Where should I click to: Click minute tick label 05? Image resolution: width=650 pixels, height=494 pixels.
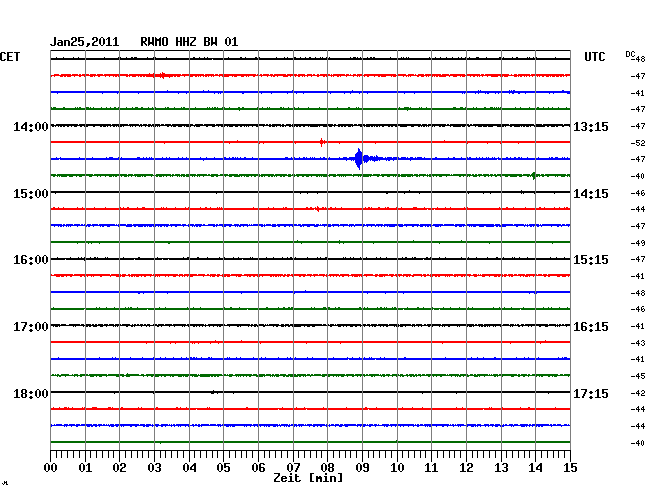point(223,467)
